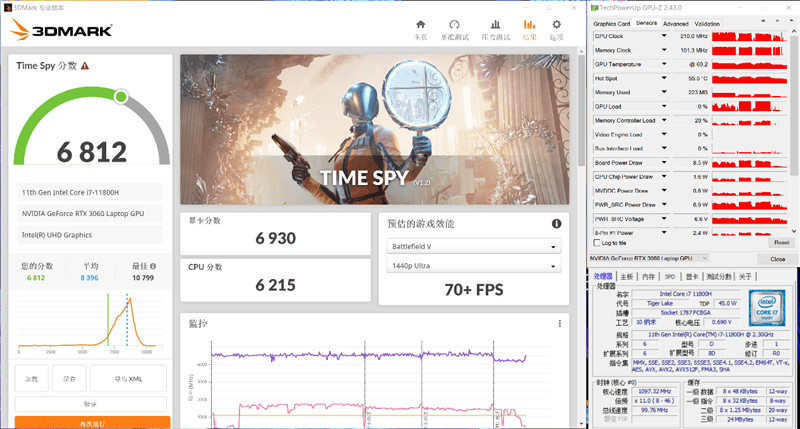The height and width of the screenshot is (429, 800).
Task: Enable the Log to file checkbox
Action: pyautogui.click(x=596, y=243)
